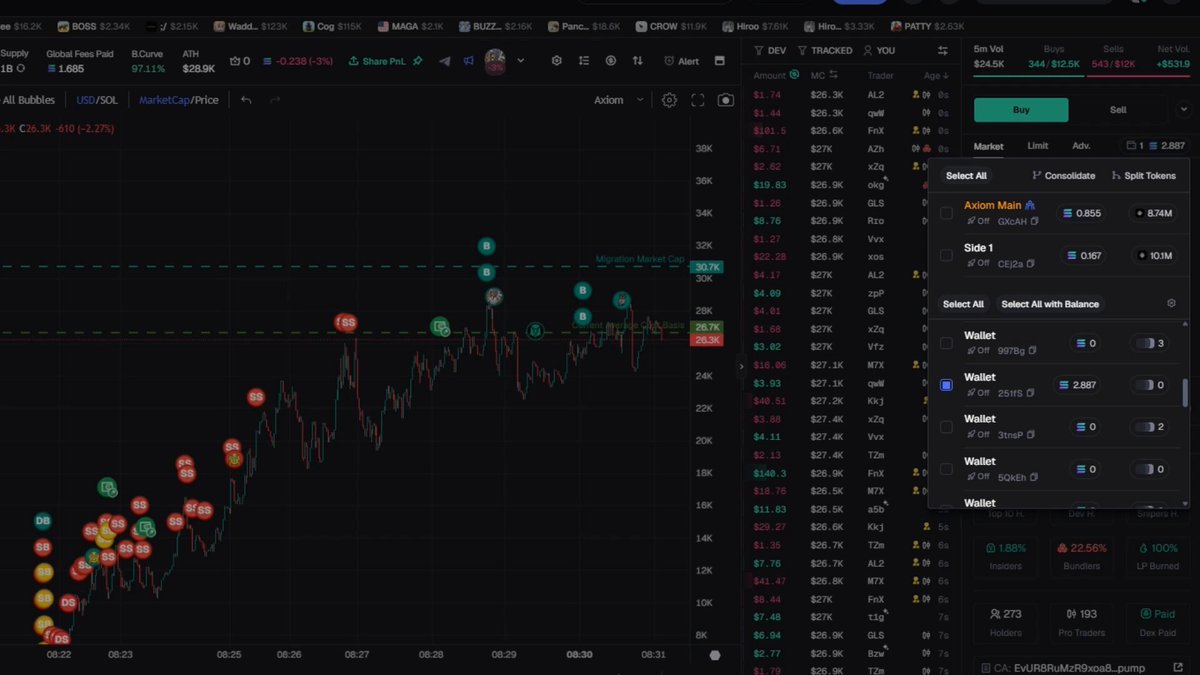Click the Sell button
Screen dimensions: 1200x675
pyautogui.click(x=1118, y=110)
